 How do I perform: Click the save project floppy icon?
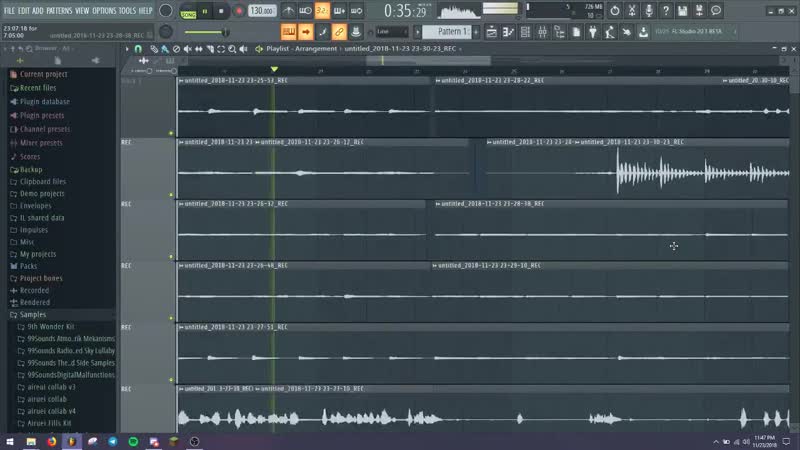(x=682, y=11)
